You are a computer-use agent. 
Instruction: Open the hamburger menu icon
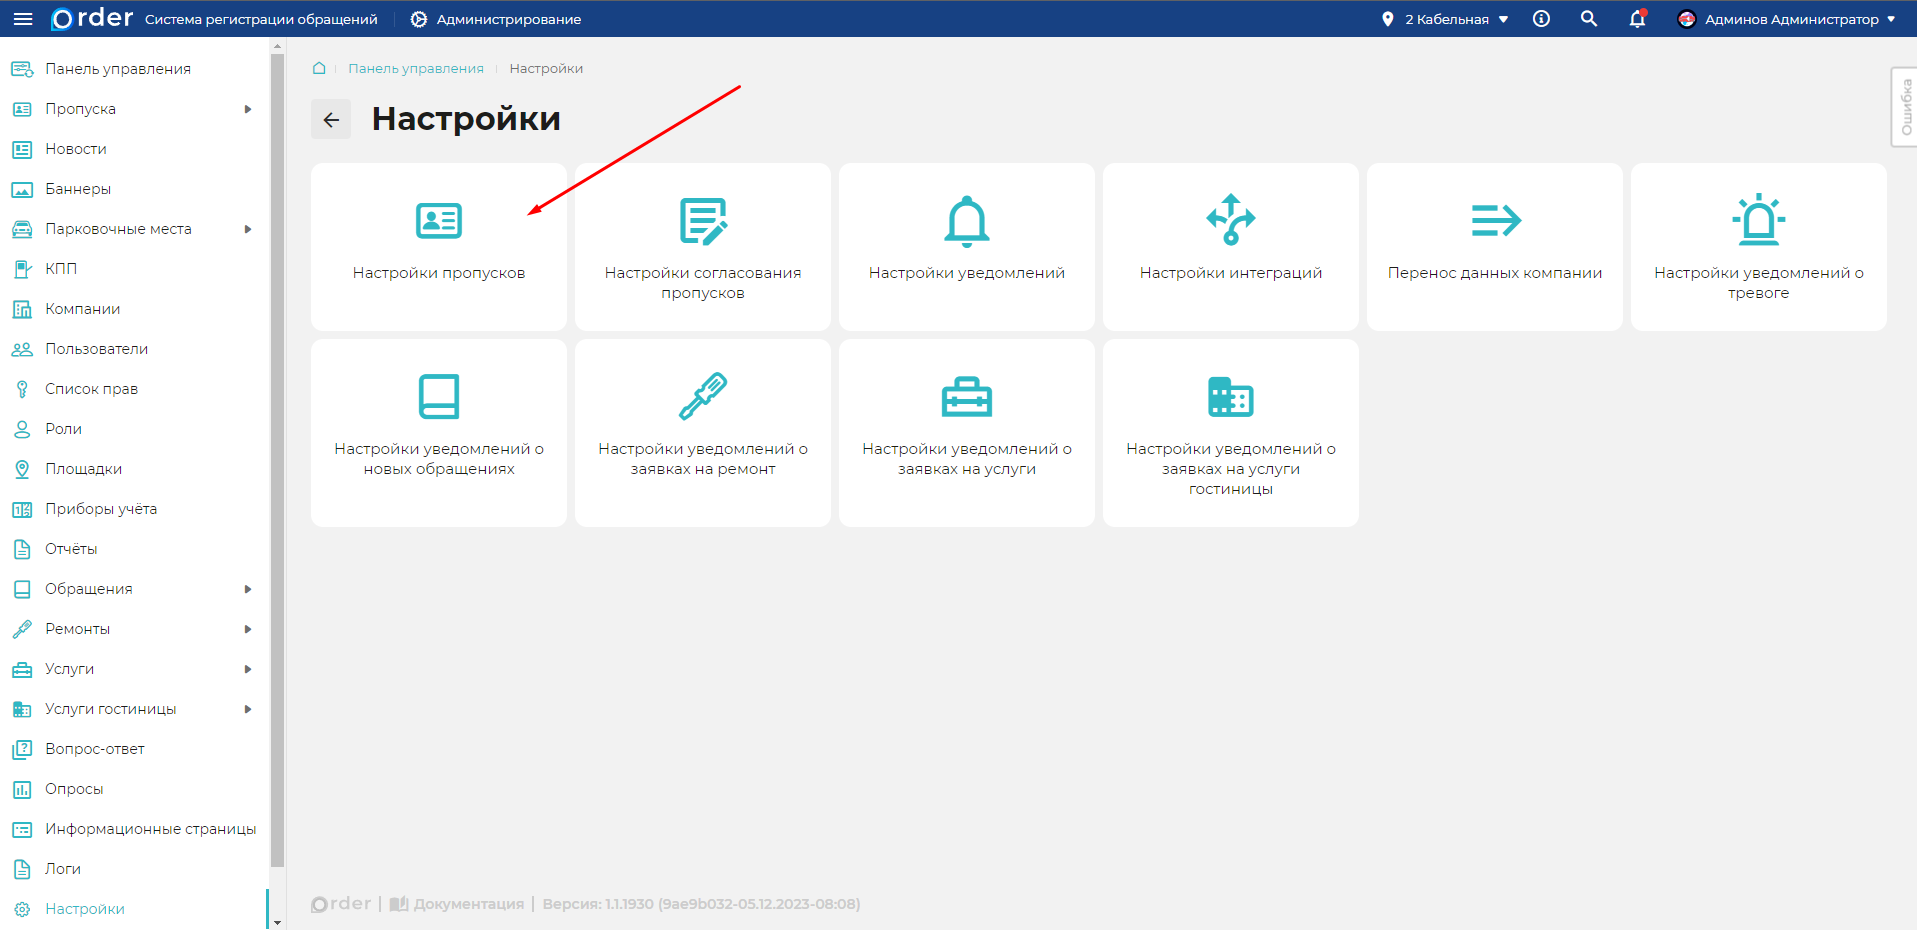[23, 19]
